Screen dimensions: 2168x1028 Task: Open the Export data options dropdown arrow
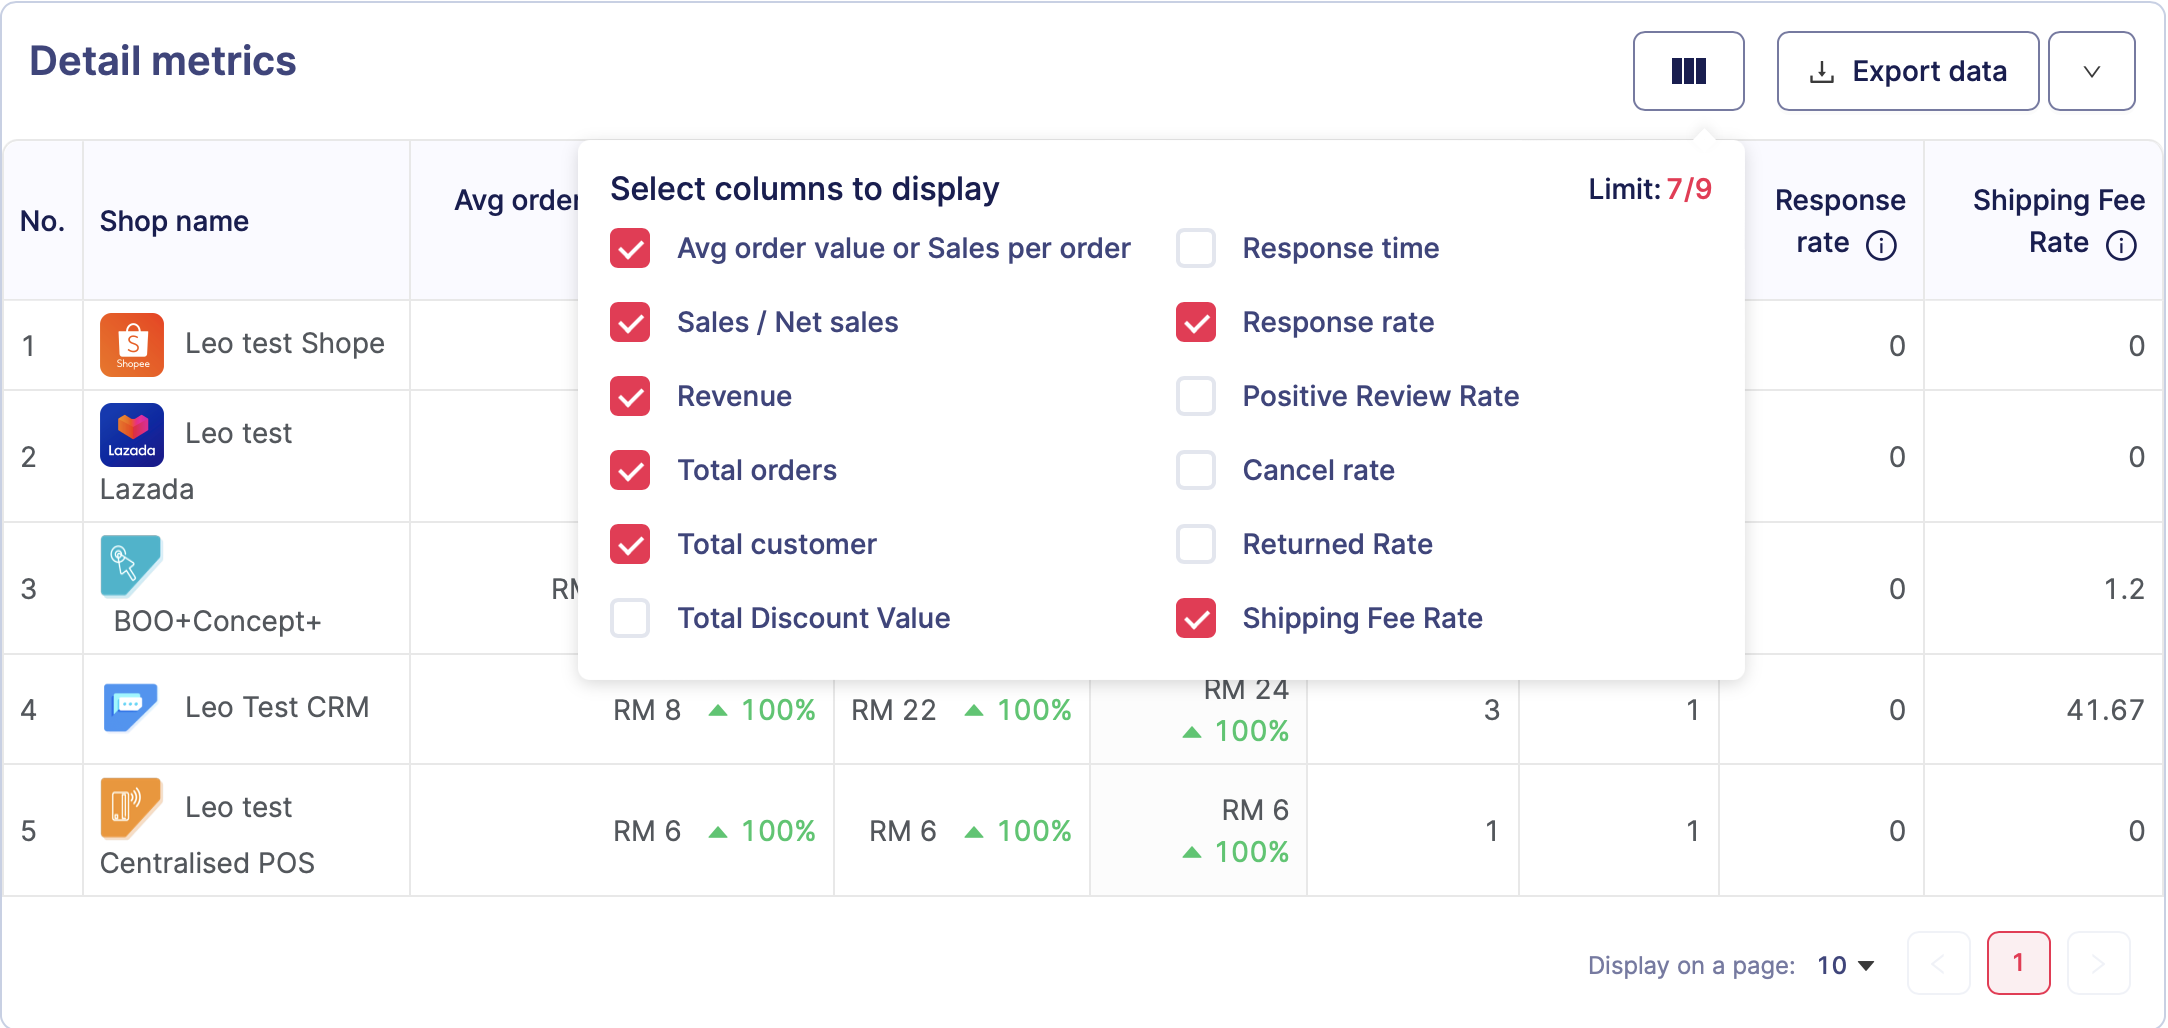[2091, 71]
